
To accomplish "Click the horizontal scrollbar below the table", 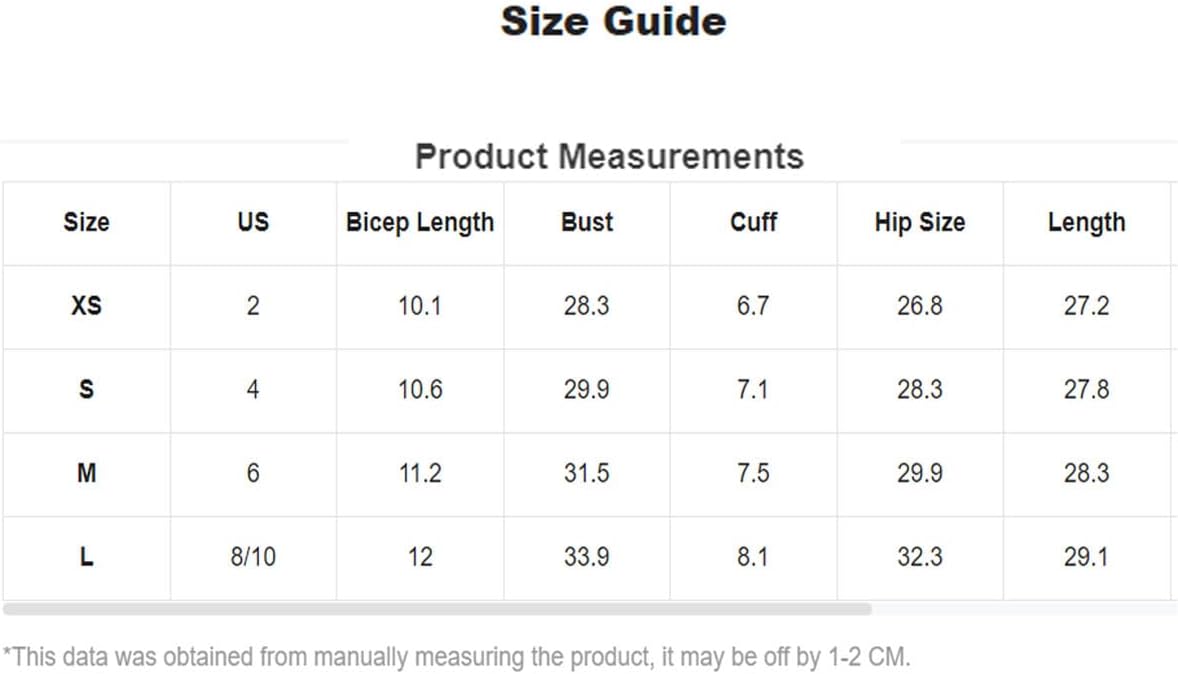I will 436,609.
